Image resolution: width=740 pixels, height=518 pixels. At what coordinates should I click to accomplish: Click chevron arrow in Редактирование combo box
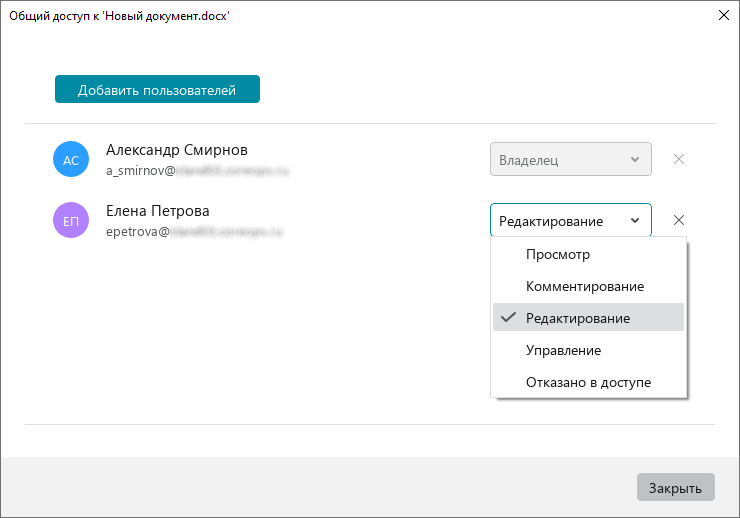pyautogui.click(x=635, y=220)
